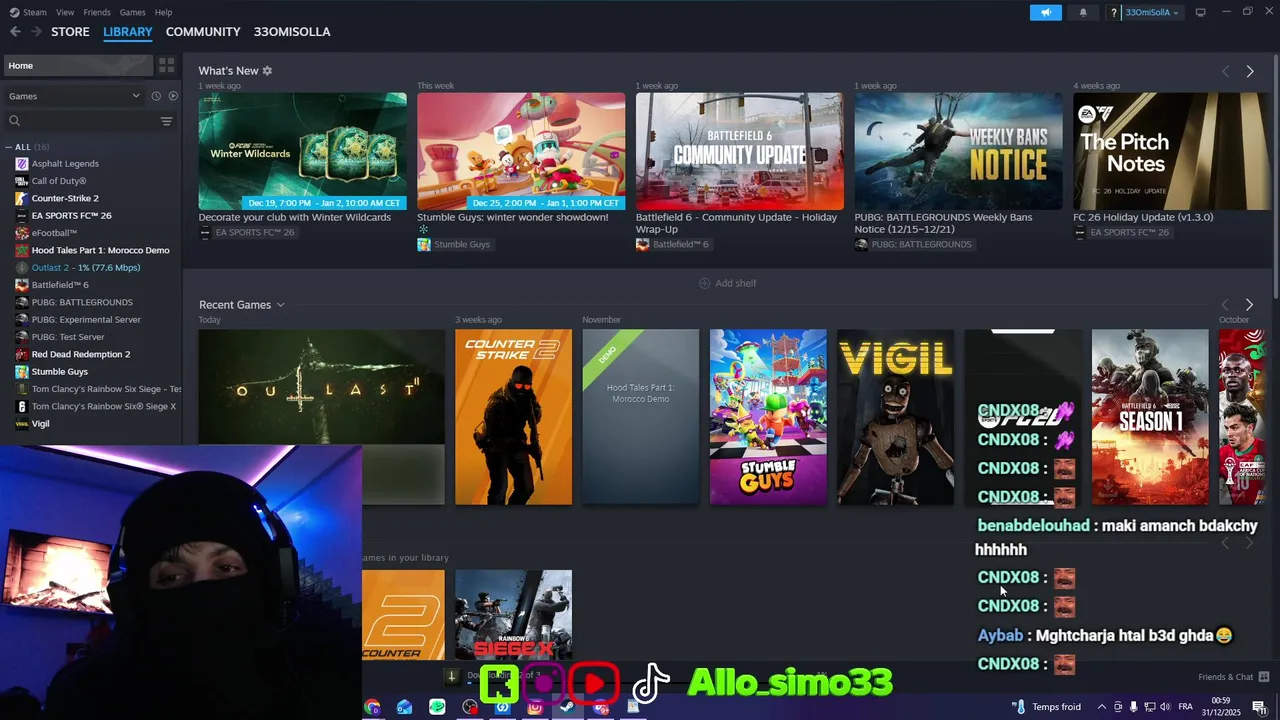Image resolution: width=1280 pixels, height=720 pixels.
Task: Select Hood Tales Part 1: Morocco Demo entry
Action: click(x=91, y=250)
